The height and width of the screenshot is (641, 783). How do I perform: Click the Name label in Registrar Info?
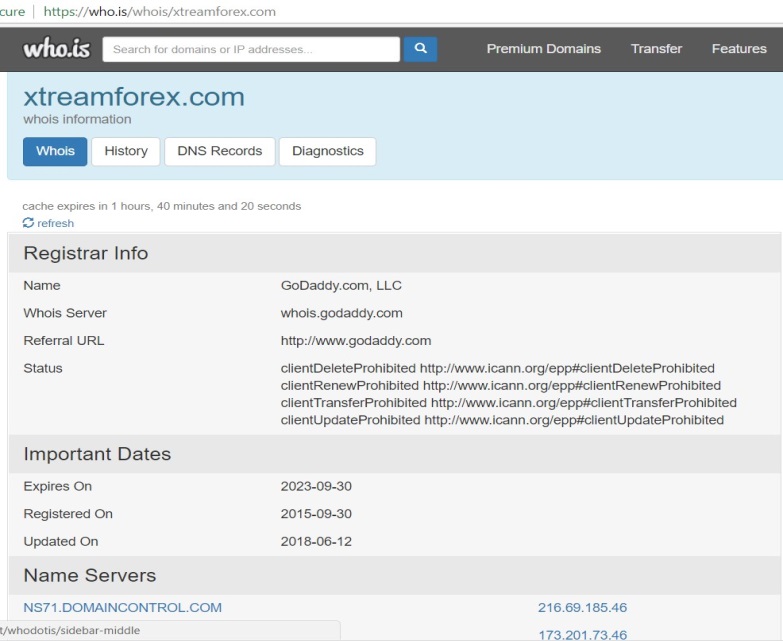(42, 286)
